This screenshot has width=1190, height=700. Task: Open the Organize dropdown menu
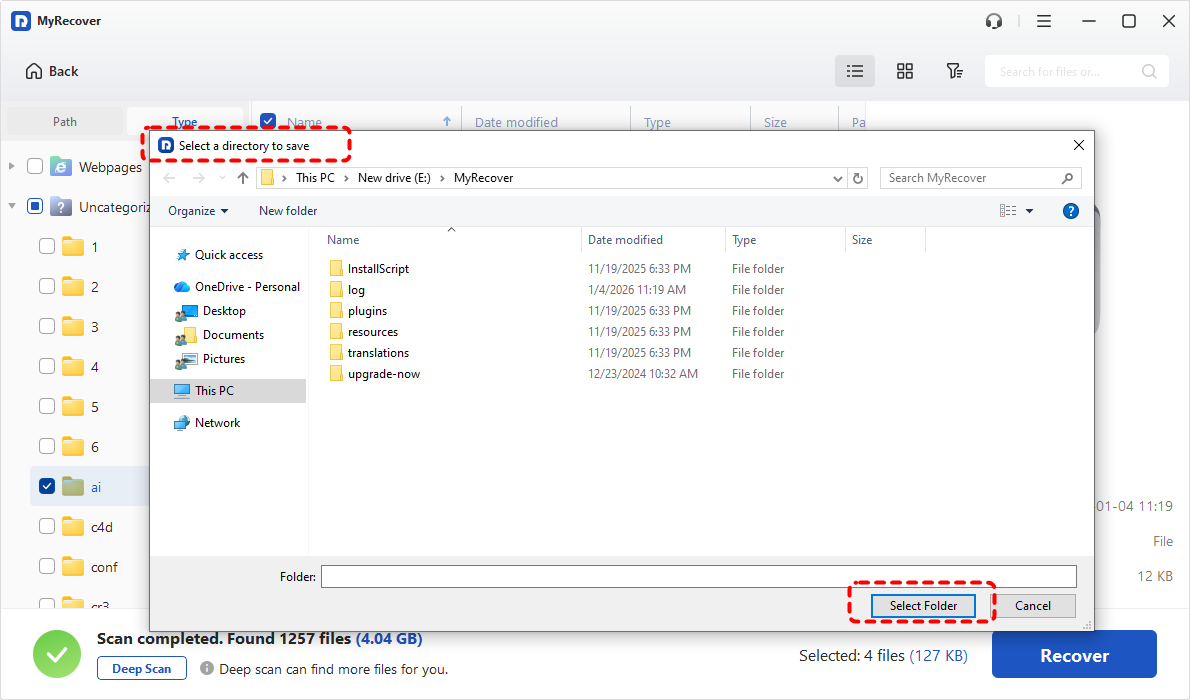coord(197,211)
